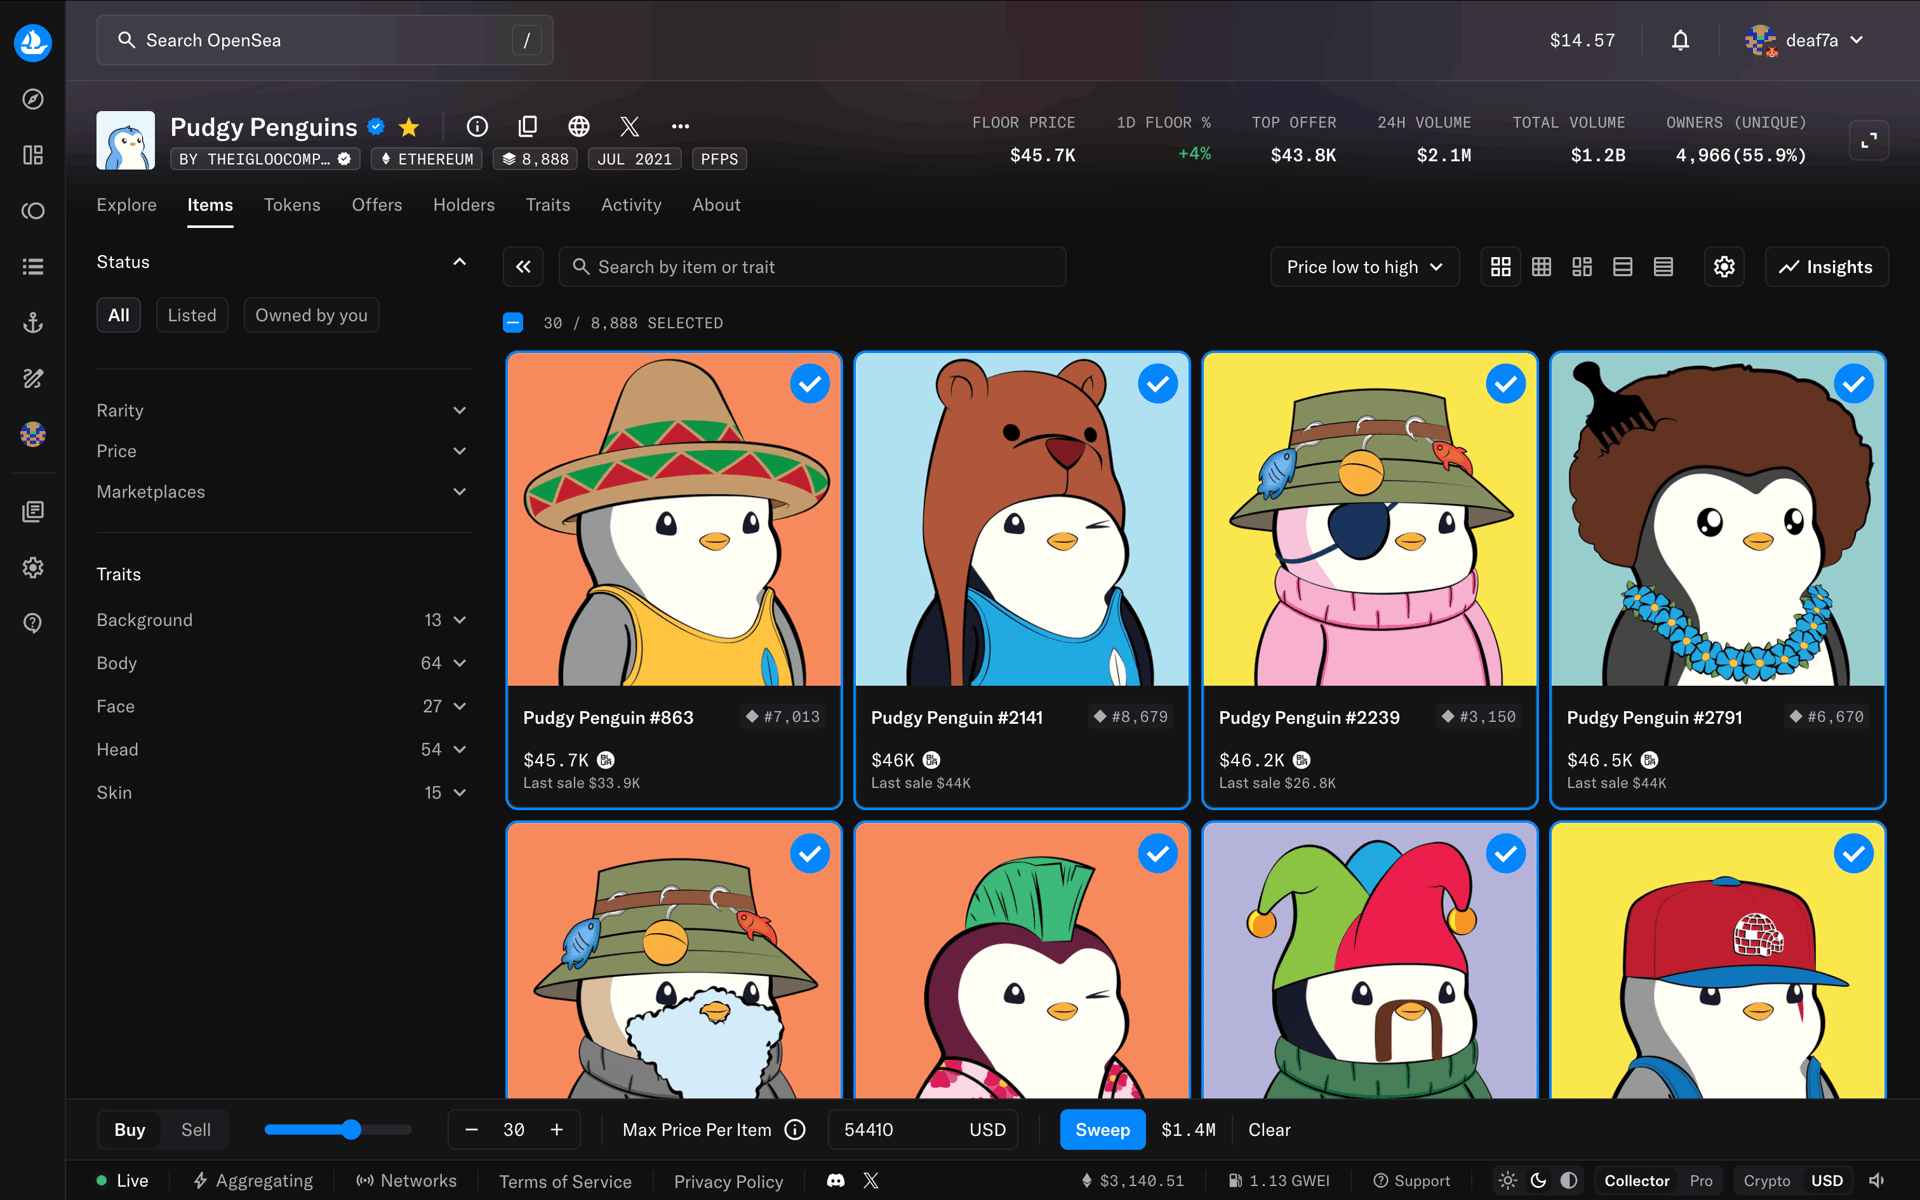Select the Sell mode toggle
This screenshot has width=1920, height=1200.
196,1130
